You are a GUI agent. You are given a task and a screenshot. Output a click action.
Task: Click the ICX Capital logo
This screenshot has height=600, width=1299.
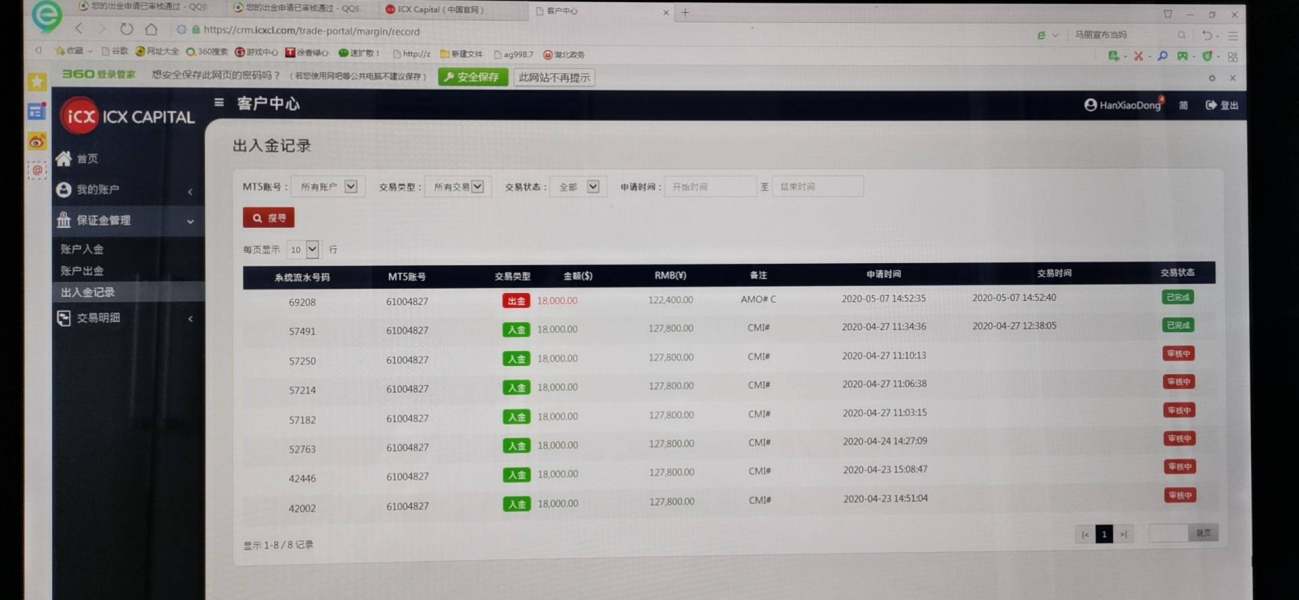[127, 116]
